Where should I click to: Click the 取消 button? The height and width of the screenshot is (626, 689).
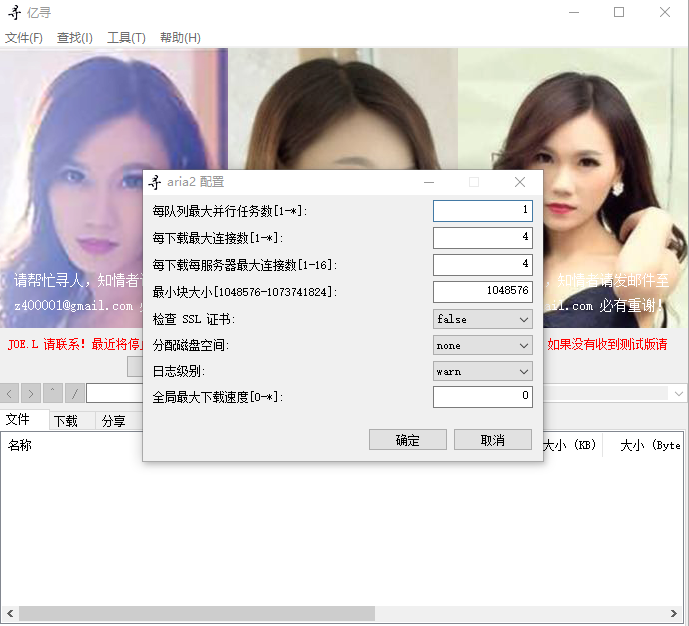tap(492, 440)
